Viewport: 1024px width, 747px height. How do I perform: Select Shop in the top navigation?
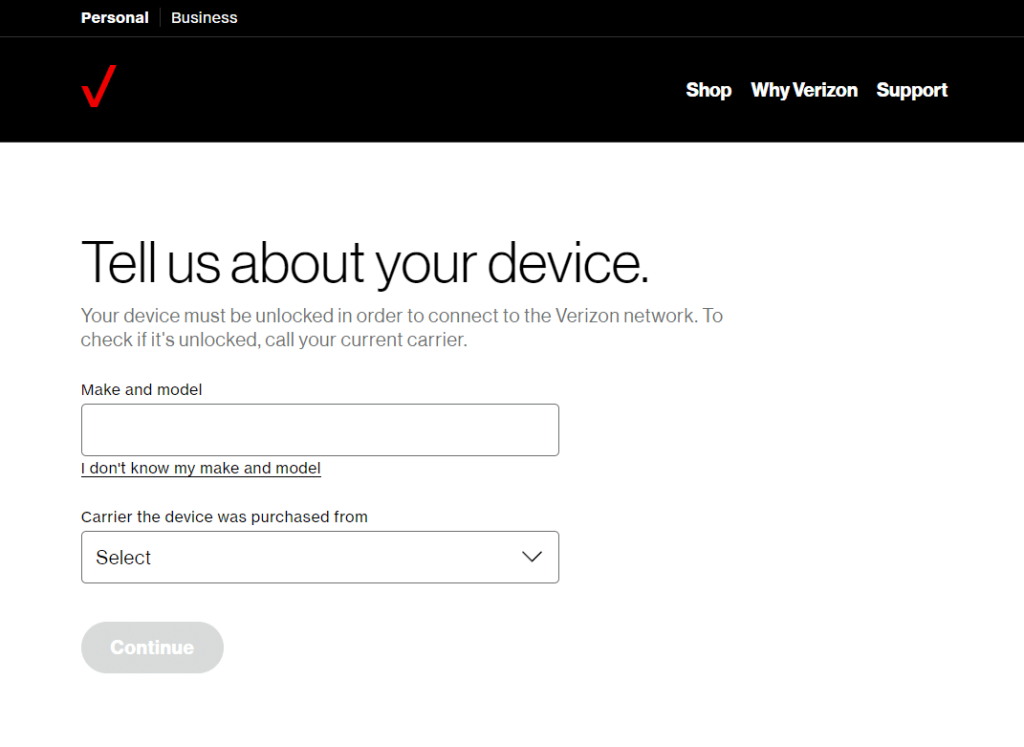(708, 90)
